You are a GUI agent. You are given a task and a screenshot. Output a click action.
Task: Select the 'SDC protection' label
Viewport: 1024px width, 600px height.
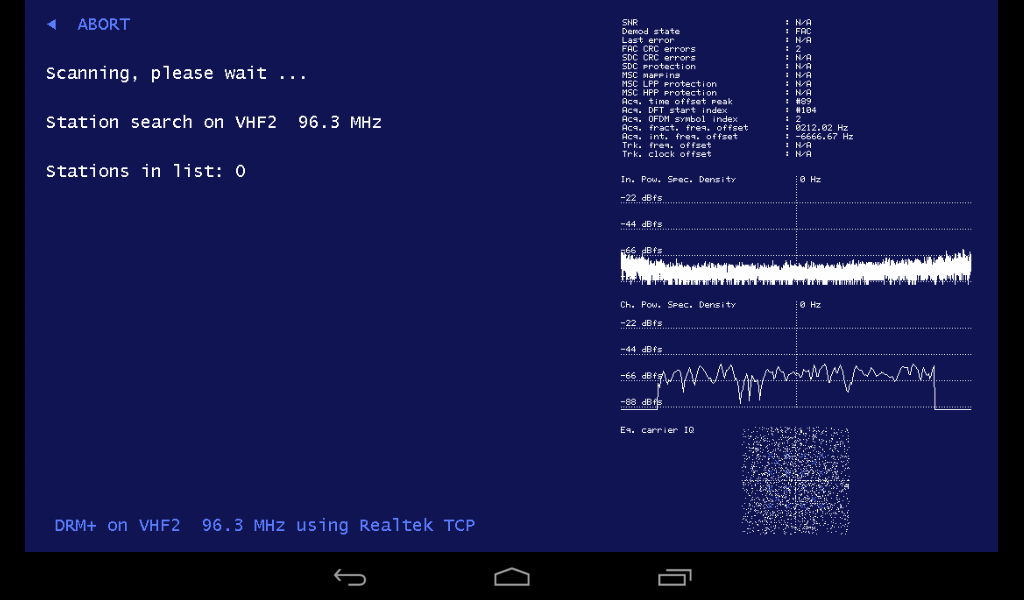658,67
